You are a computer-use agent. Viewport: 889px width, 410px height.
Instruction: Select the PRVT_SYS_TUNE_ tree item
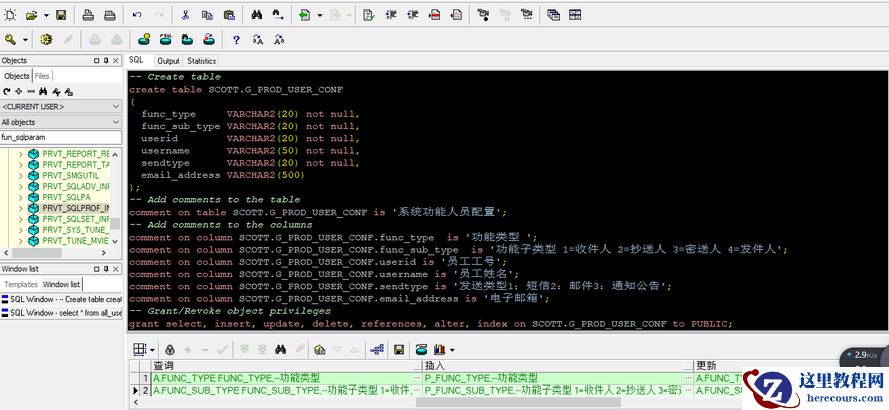(76, 230)
